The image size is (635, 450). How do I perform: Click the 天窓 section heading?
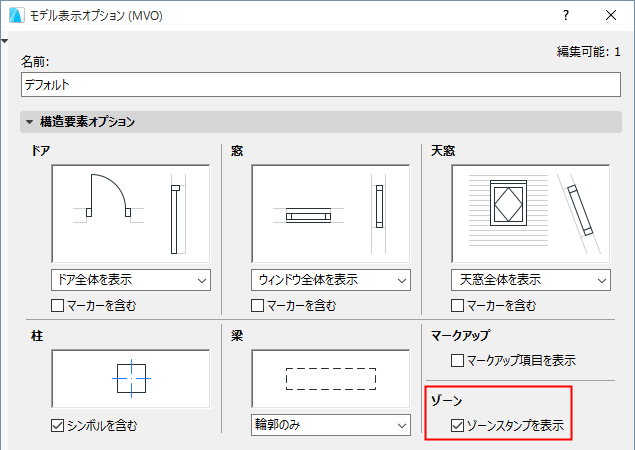click(x=443, y=151)
